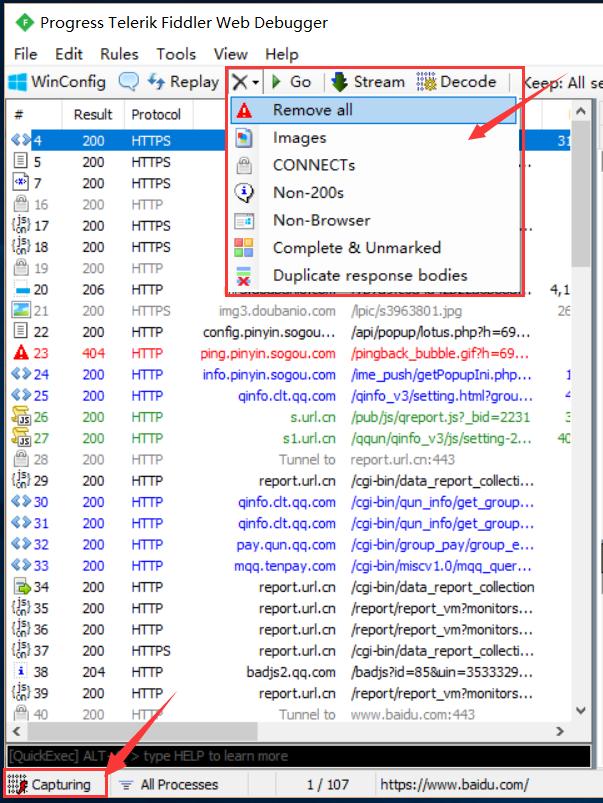Viewport: 603px width, 803px height.
Task: Click the lock icon of session 28
Action: (21, 459)
